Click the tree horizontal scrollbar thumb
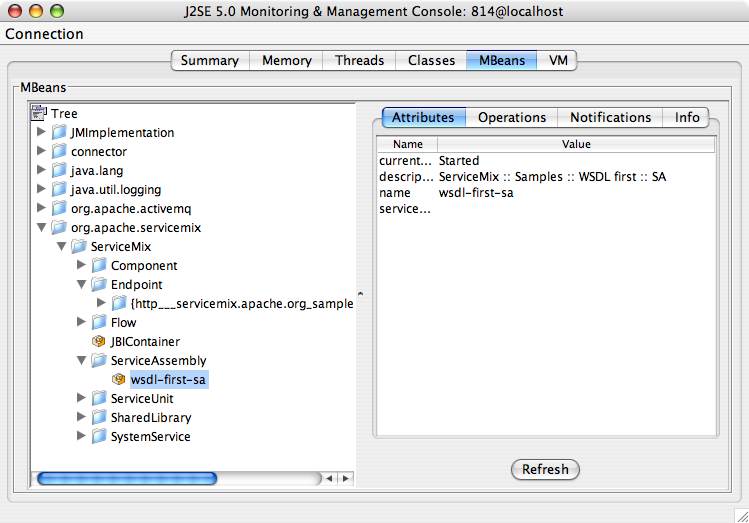This screenshot has width=749, height=523. tap(127, 478)
